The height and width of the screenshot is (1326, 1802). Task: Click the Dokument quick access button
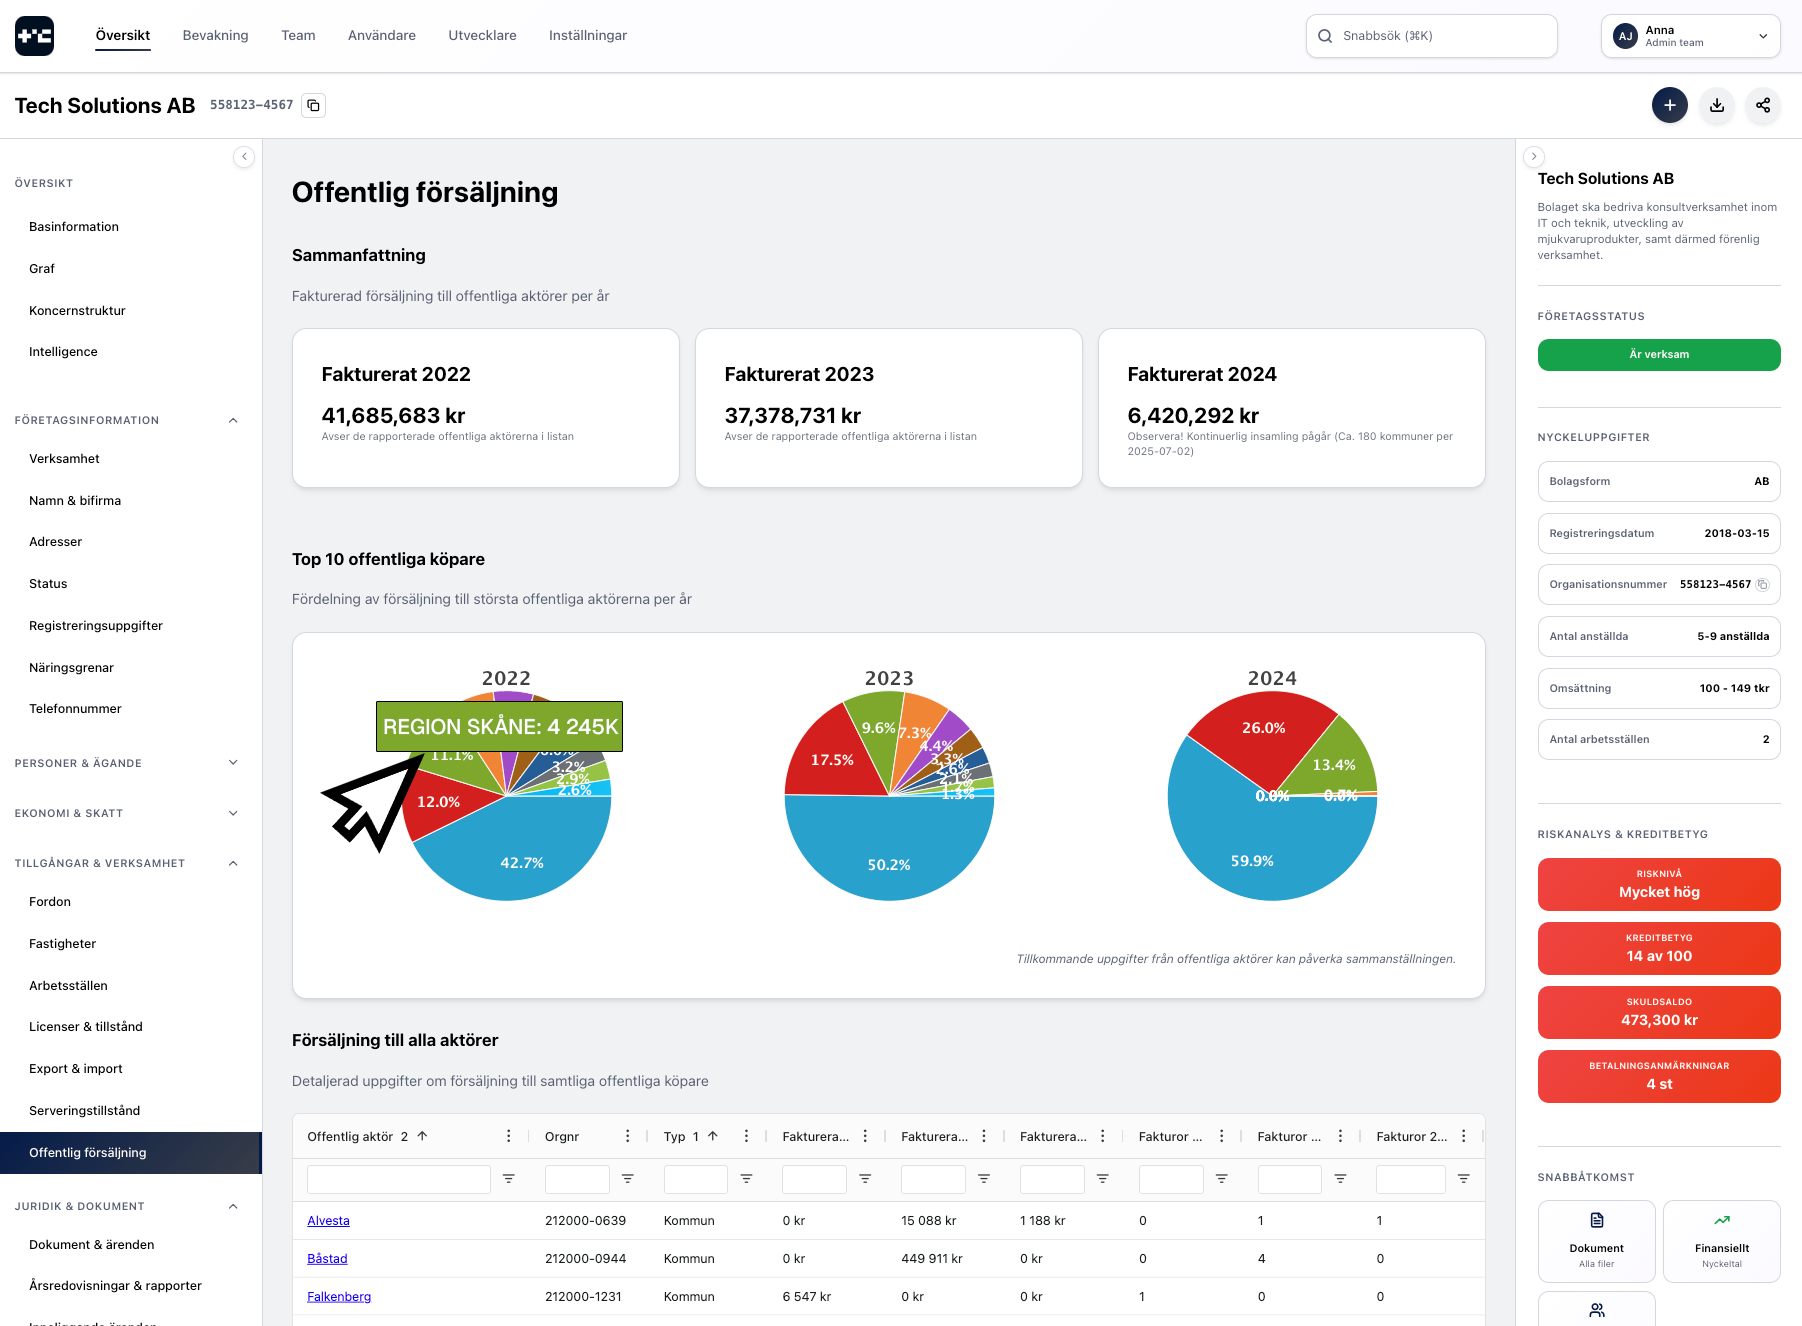[x=1596, y=1241]
